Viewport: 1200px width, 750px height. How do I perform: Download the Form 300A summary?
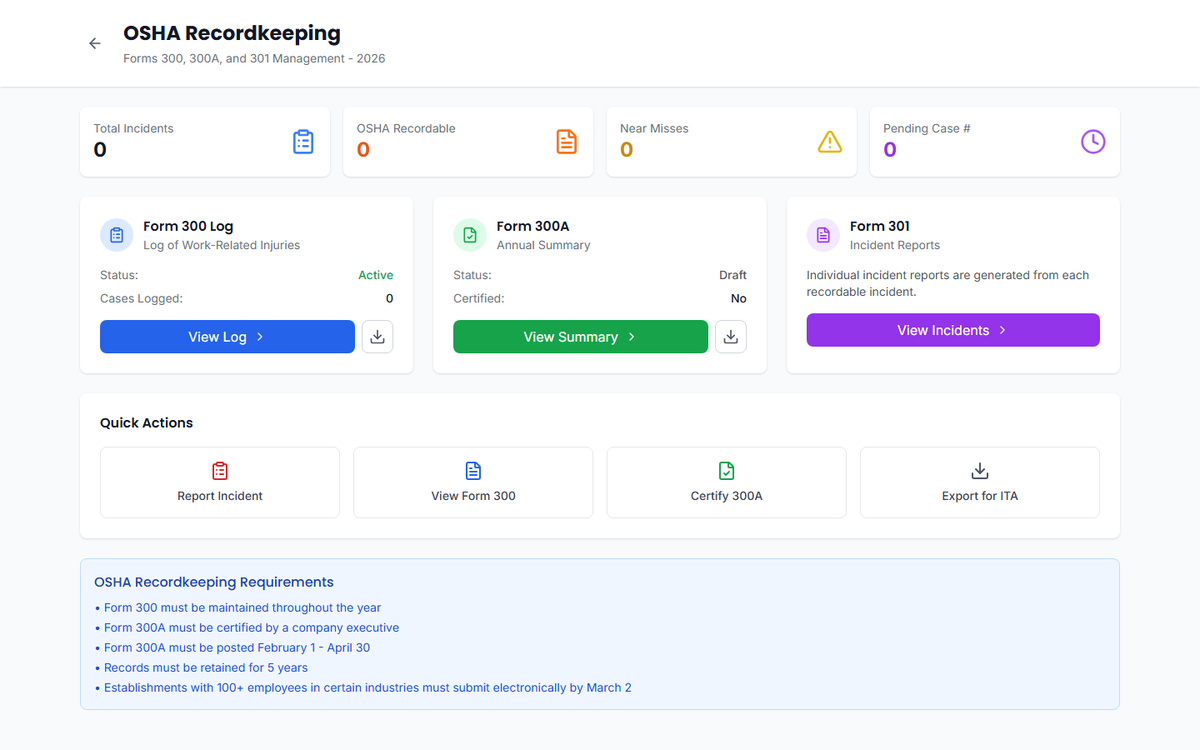coord(731,337)
